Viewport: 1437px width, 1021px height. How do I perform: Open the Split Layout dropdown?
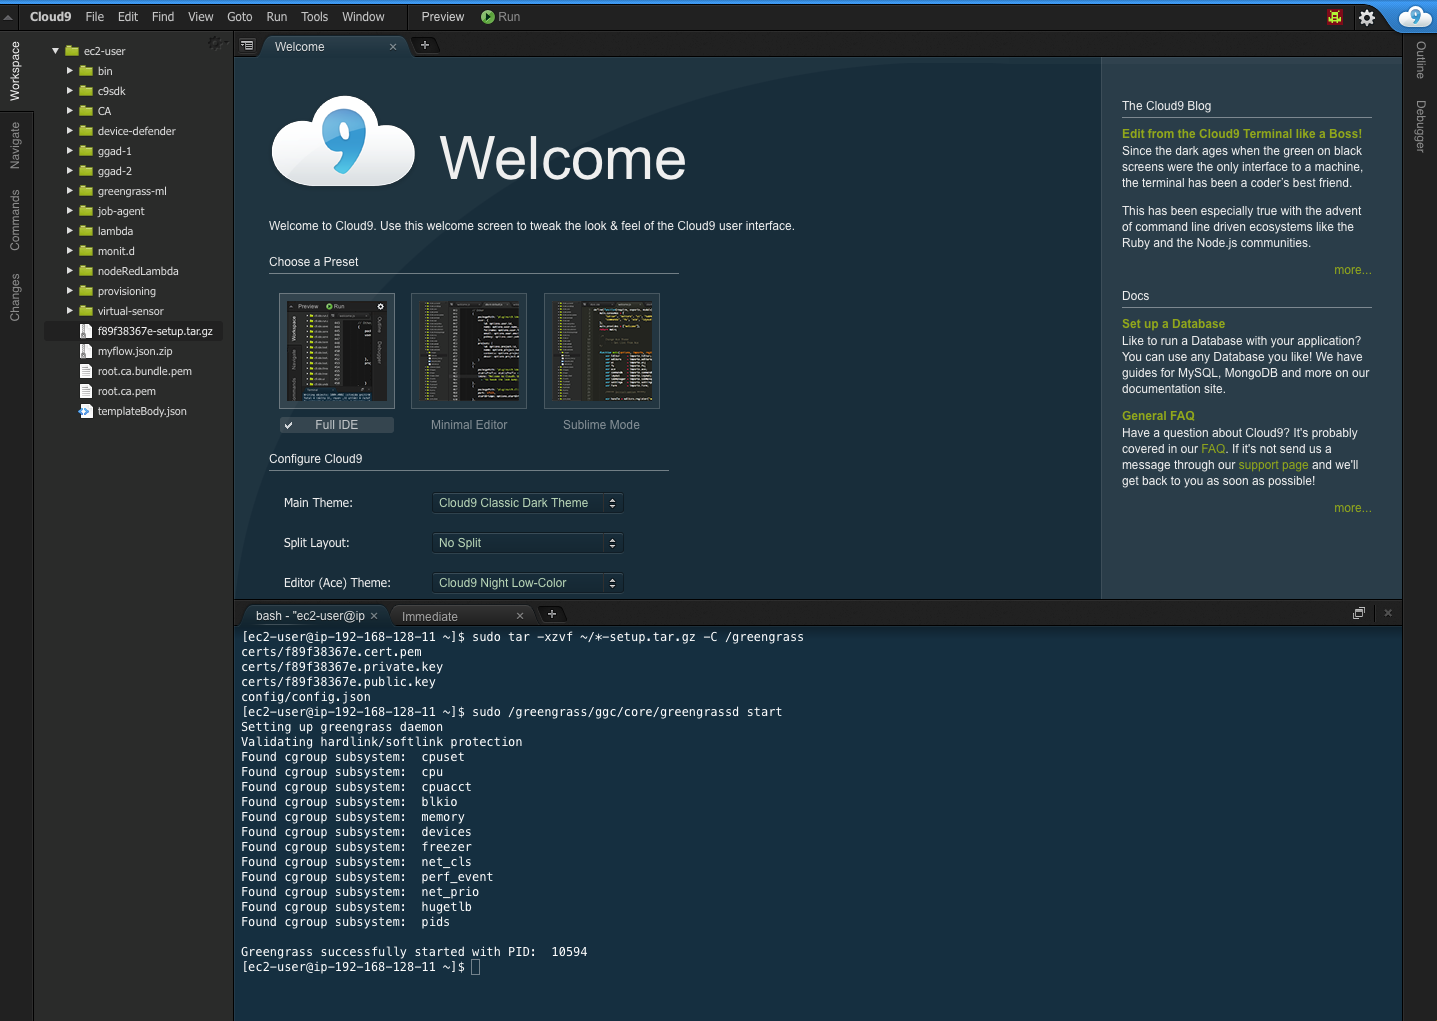pyautogui.click(x=527, y=543)
